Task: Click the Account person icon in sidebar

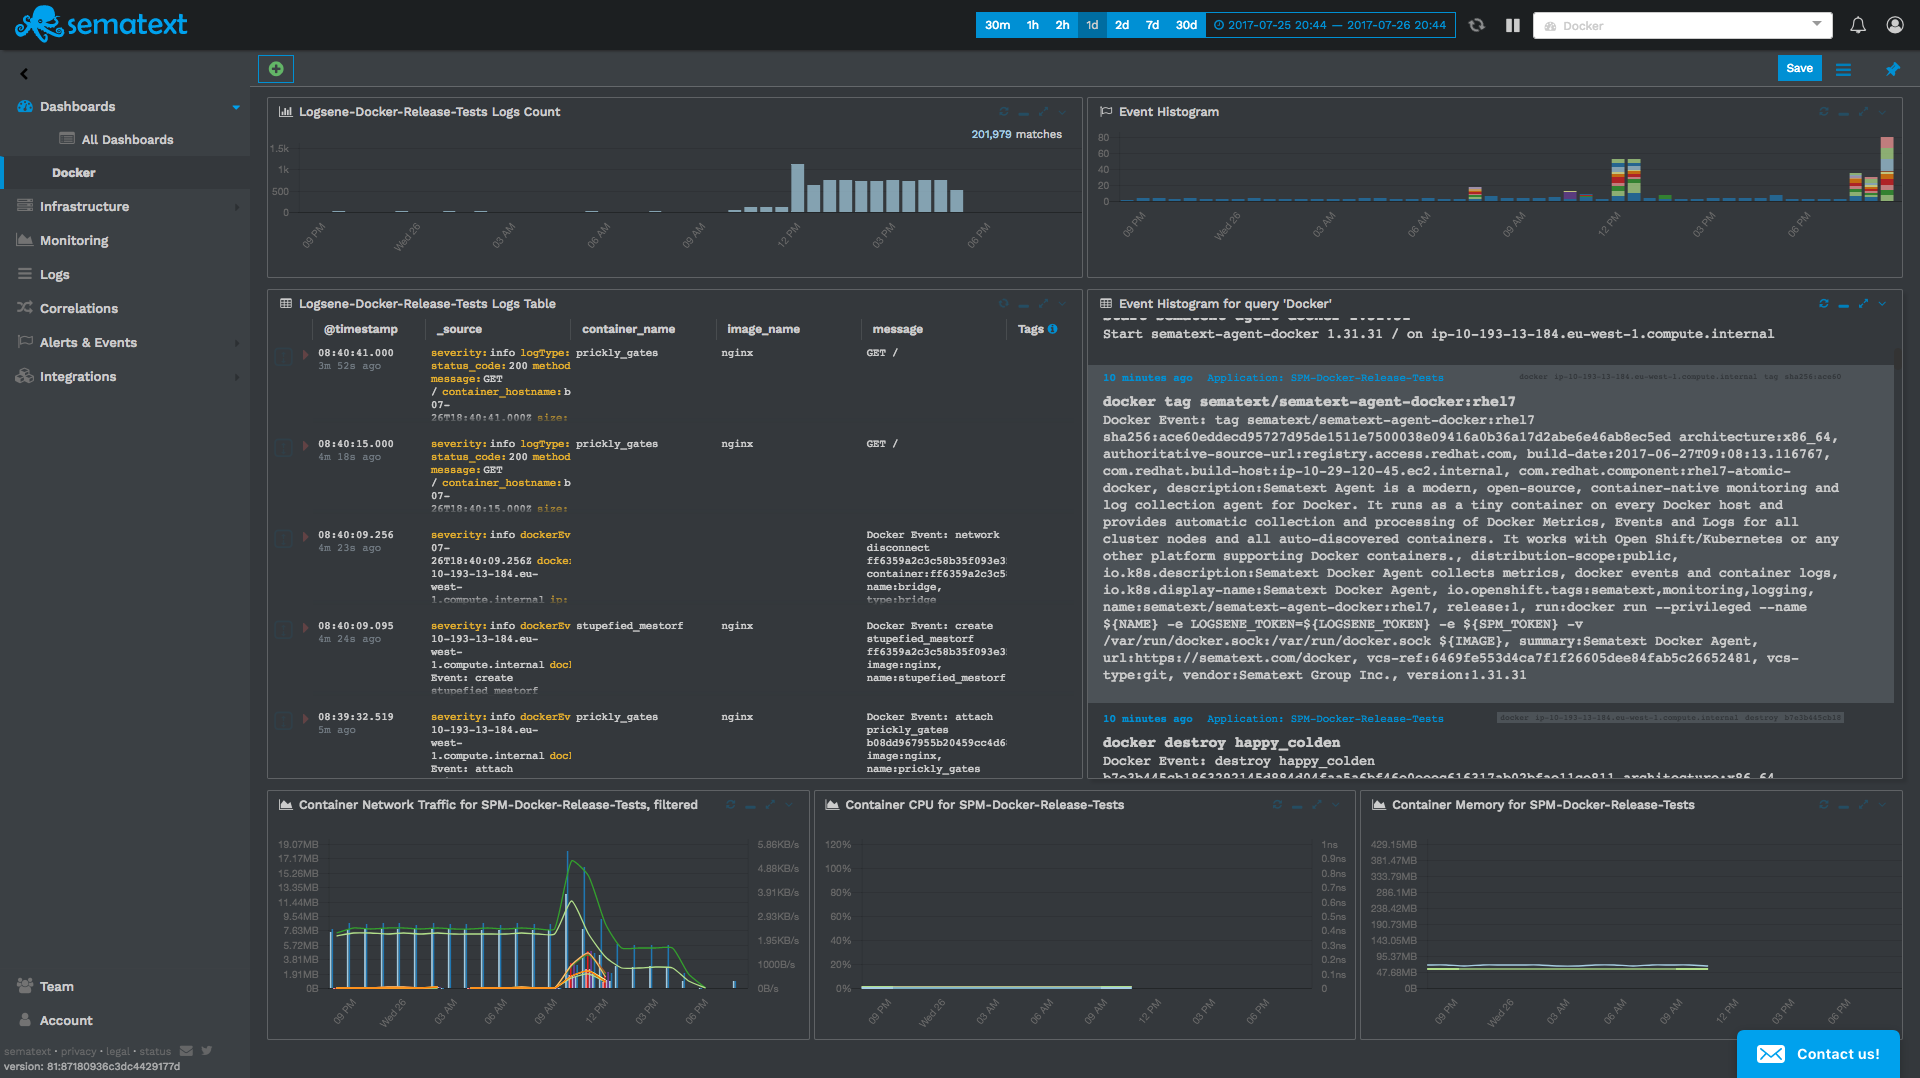Action: [x=25, y=1019]
